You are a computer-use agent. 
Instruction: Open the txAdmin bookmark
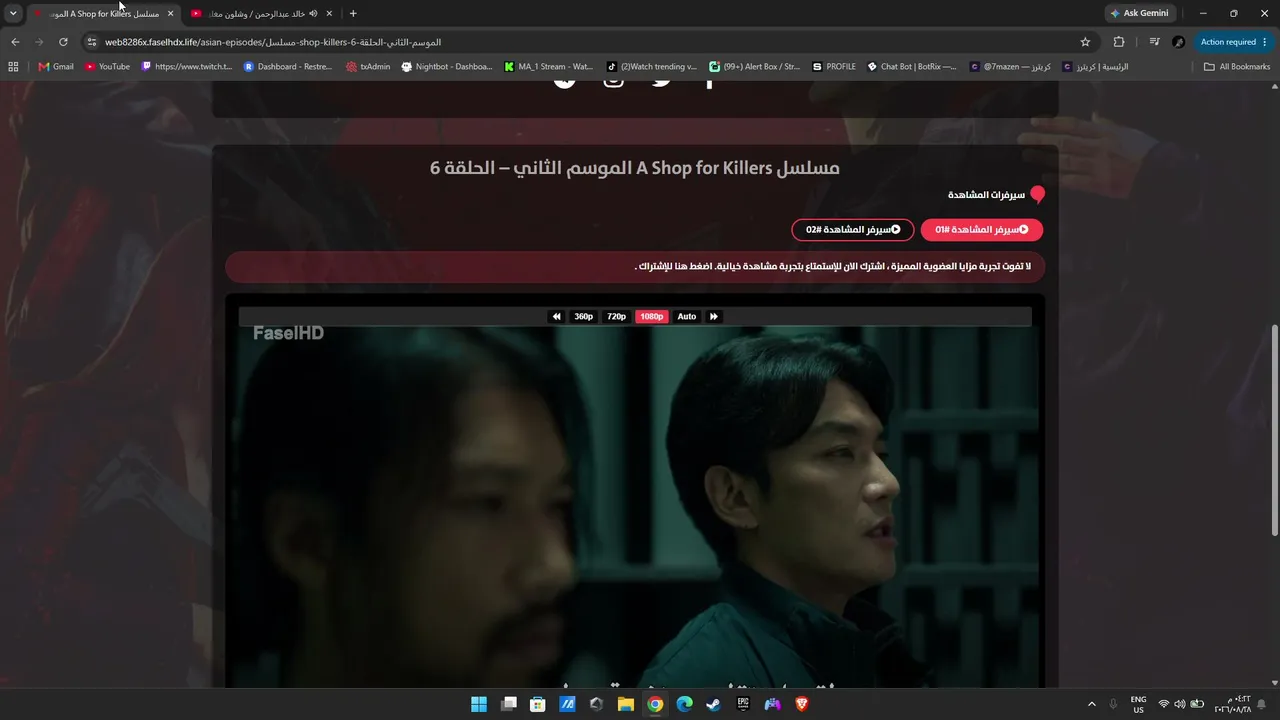368,67
